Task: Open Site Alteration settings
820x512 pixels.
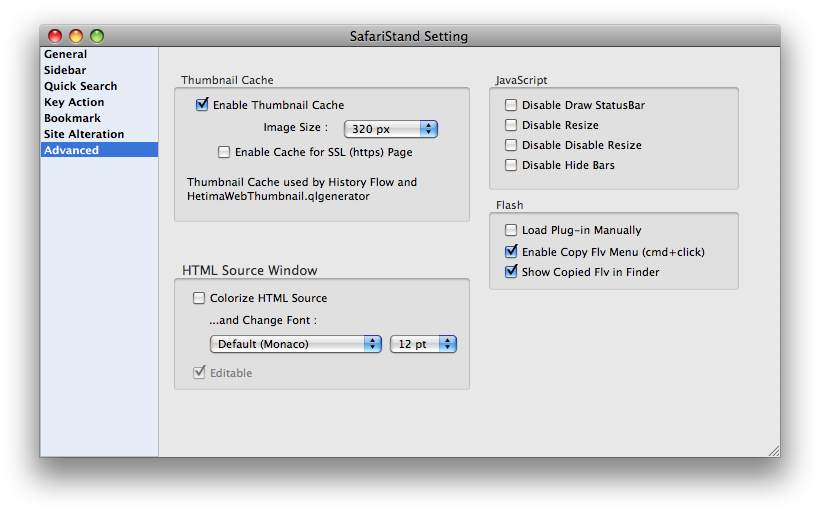Action: click(99, 134)
